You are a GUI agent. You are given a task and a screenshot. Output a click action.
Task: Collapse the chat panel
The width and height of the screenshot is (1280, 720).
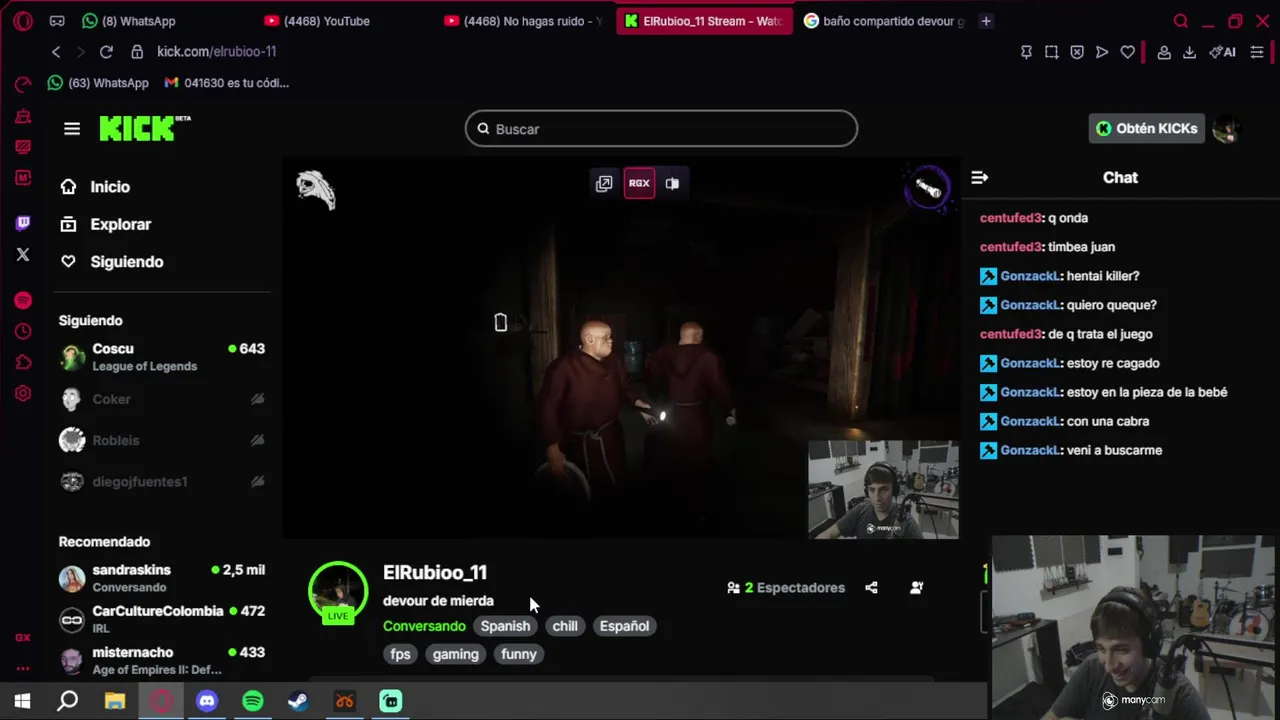980,177
